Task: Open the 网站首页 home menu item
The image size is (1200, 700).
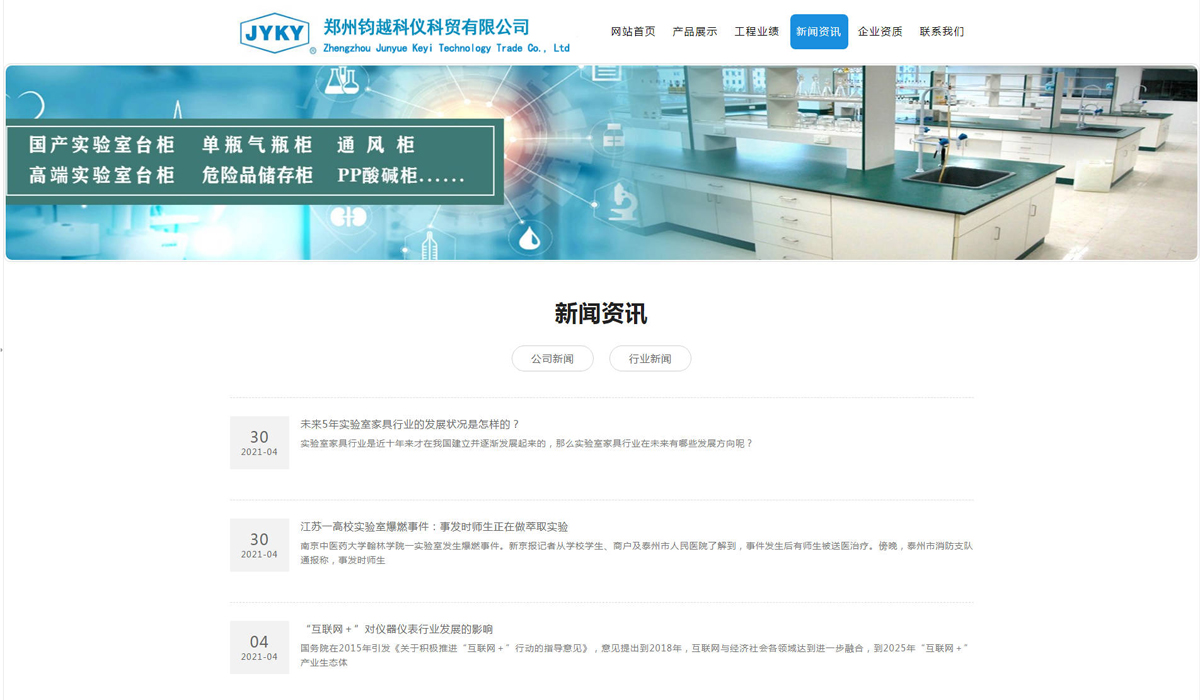Action: point(633,32)
